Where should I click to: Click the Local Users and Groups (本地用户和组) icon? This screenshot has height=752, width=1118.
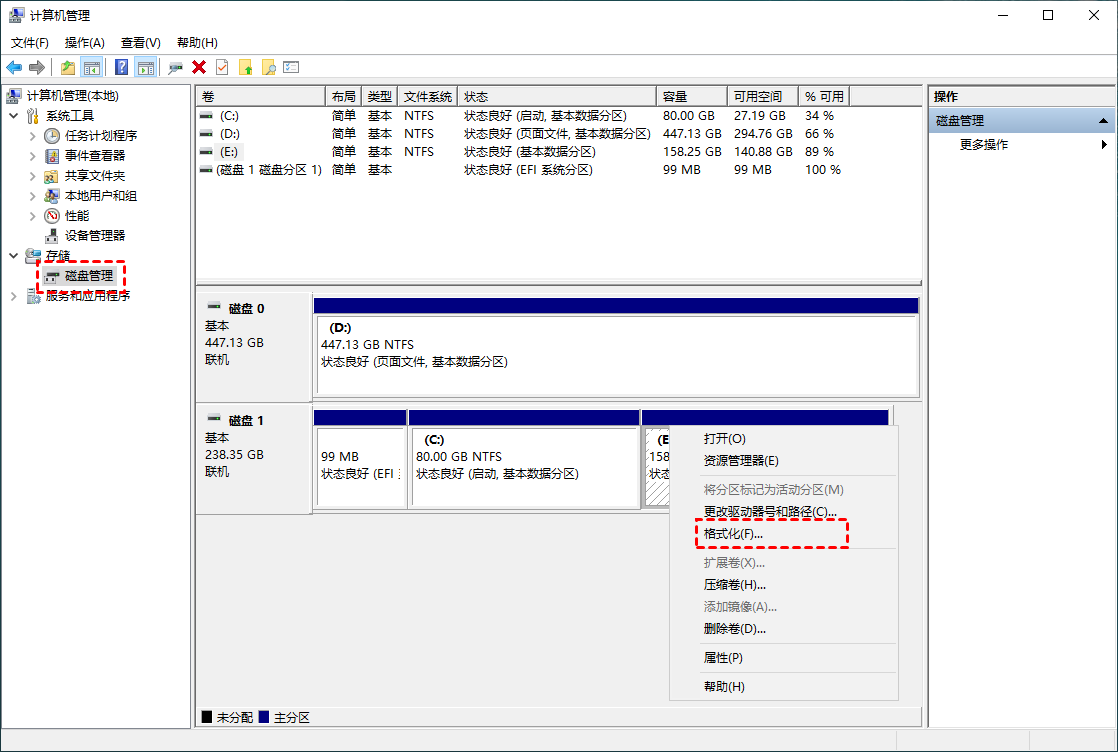(52, 195)
